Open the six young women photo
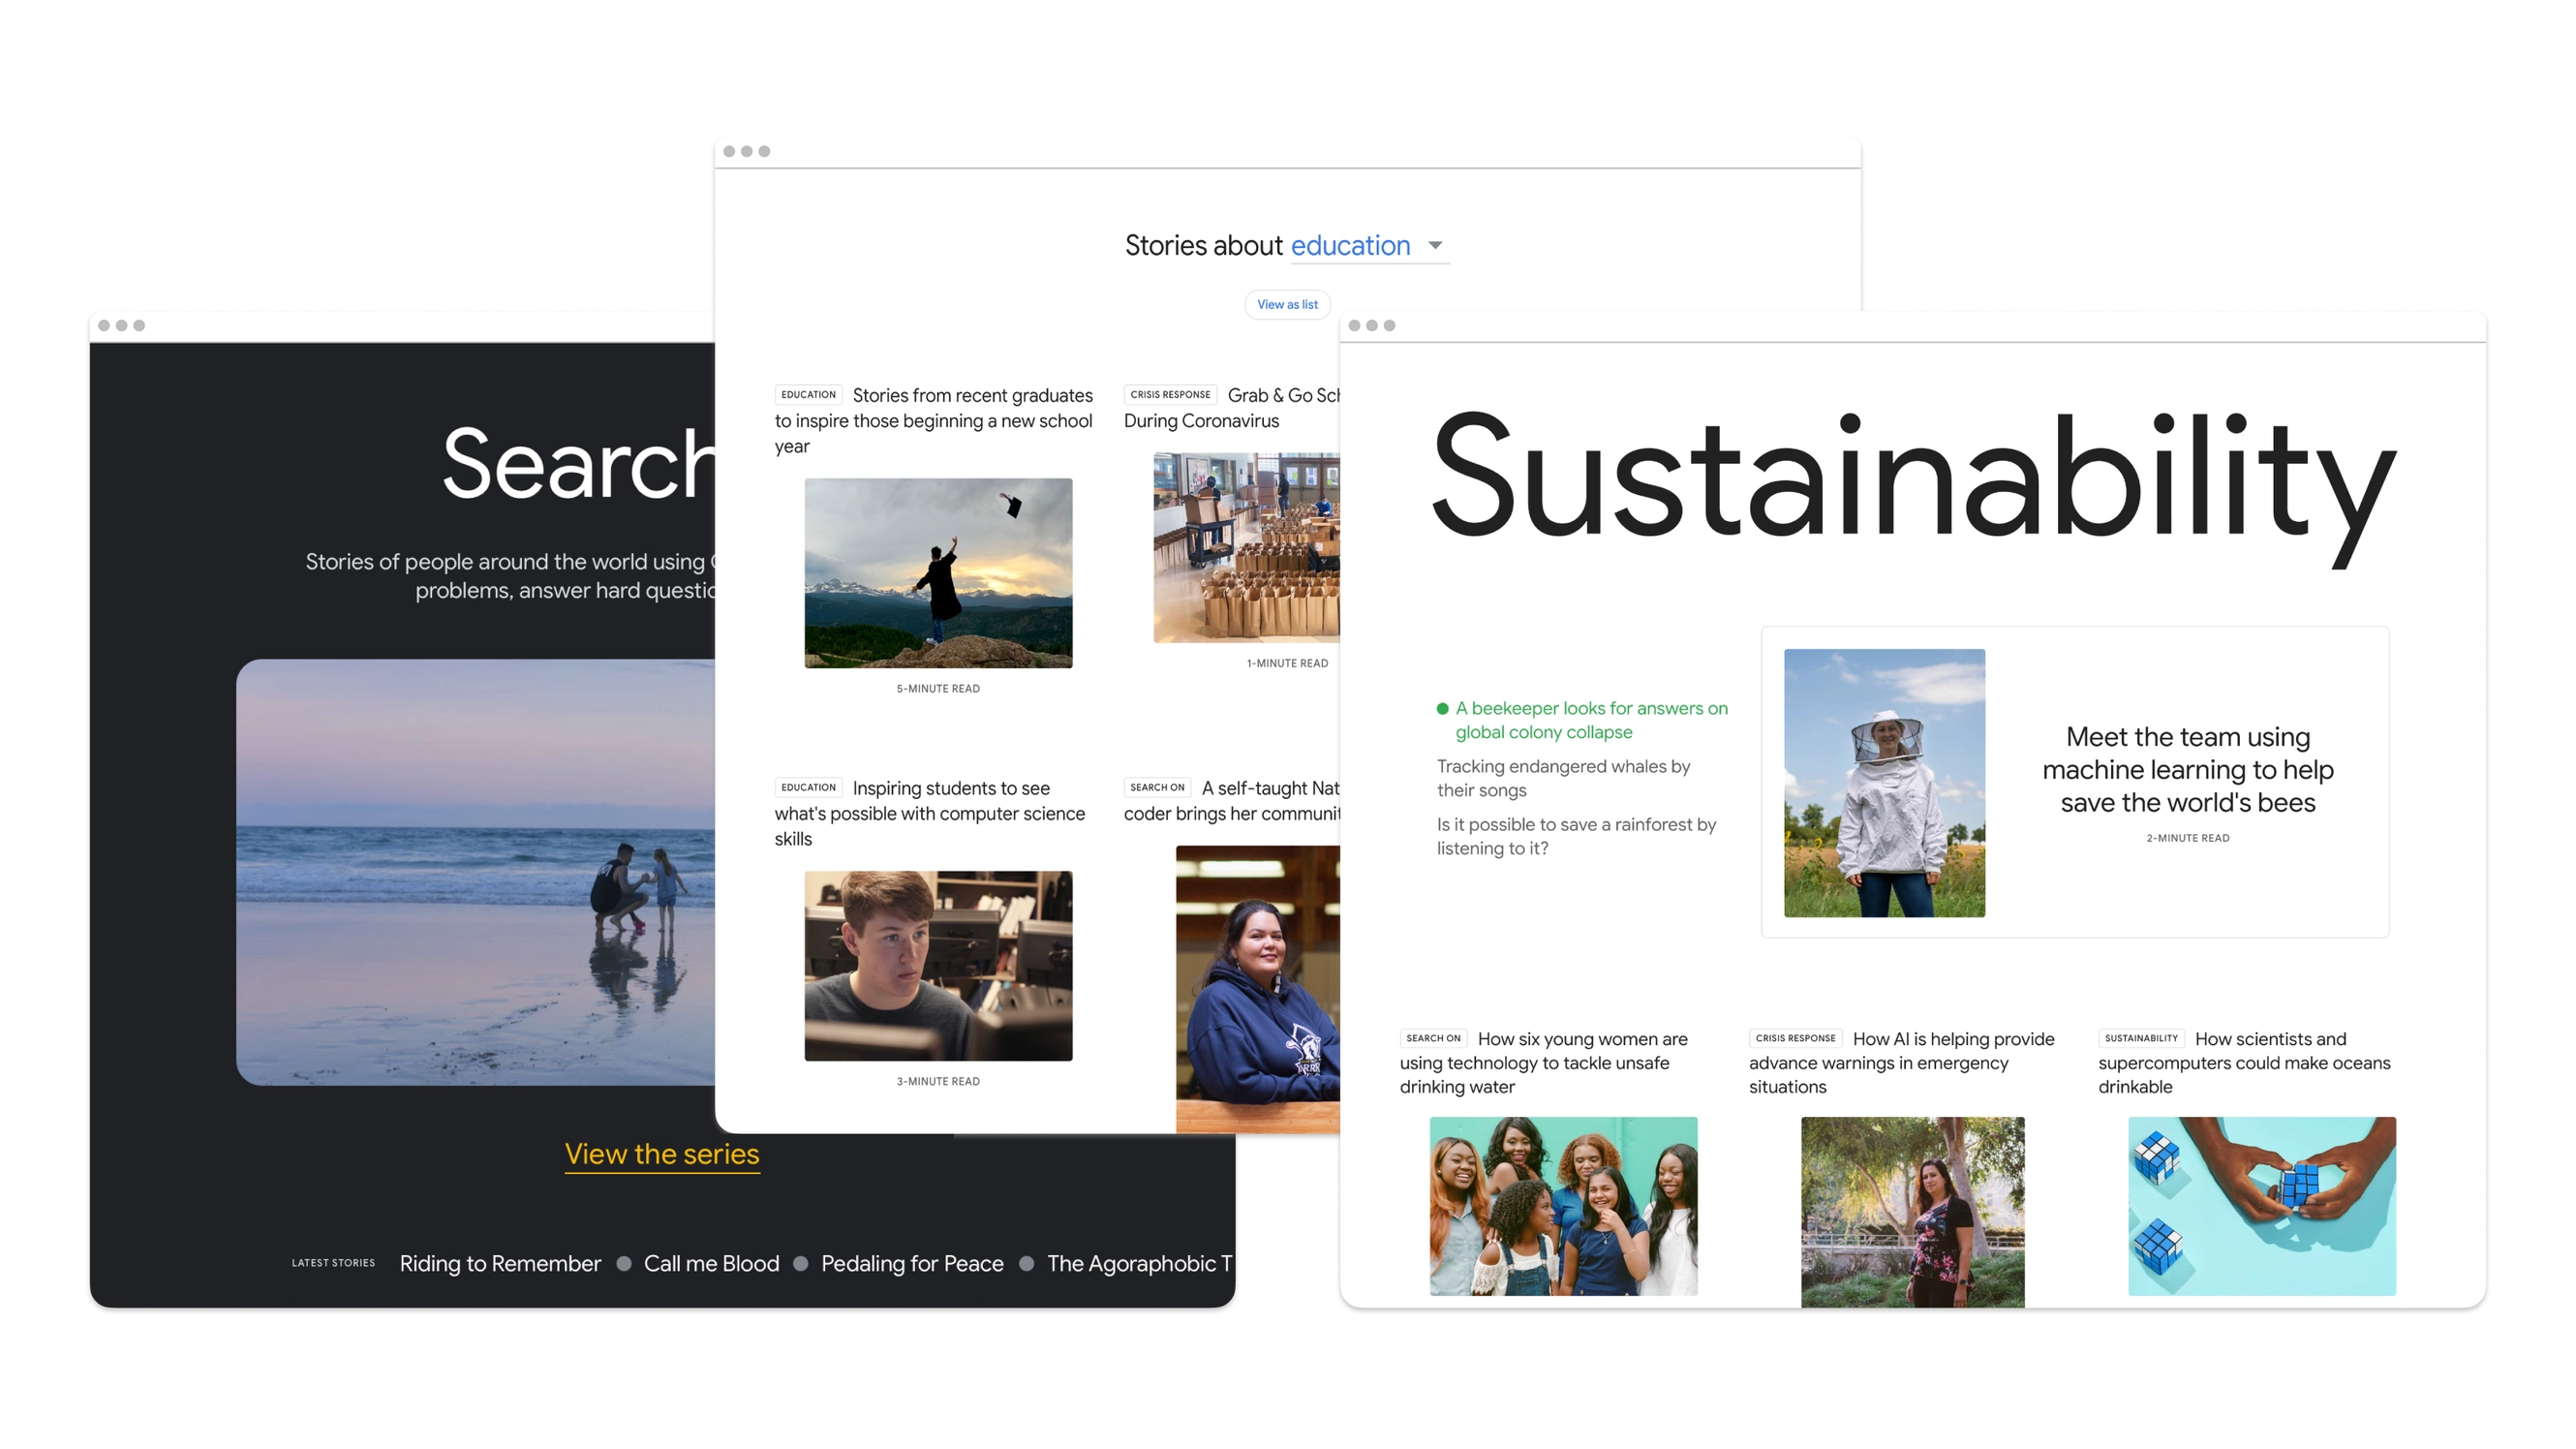 tap(1563, 1206)
